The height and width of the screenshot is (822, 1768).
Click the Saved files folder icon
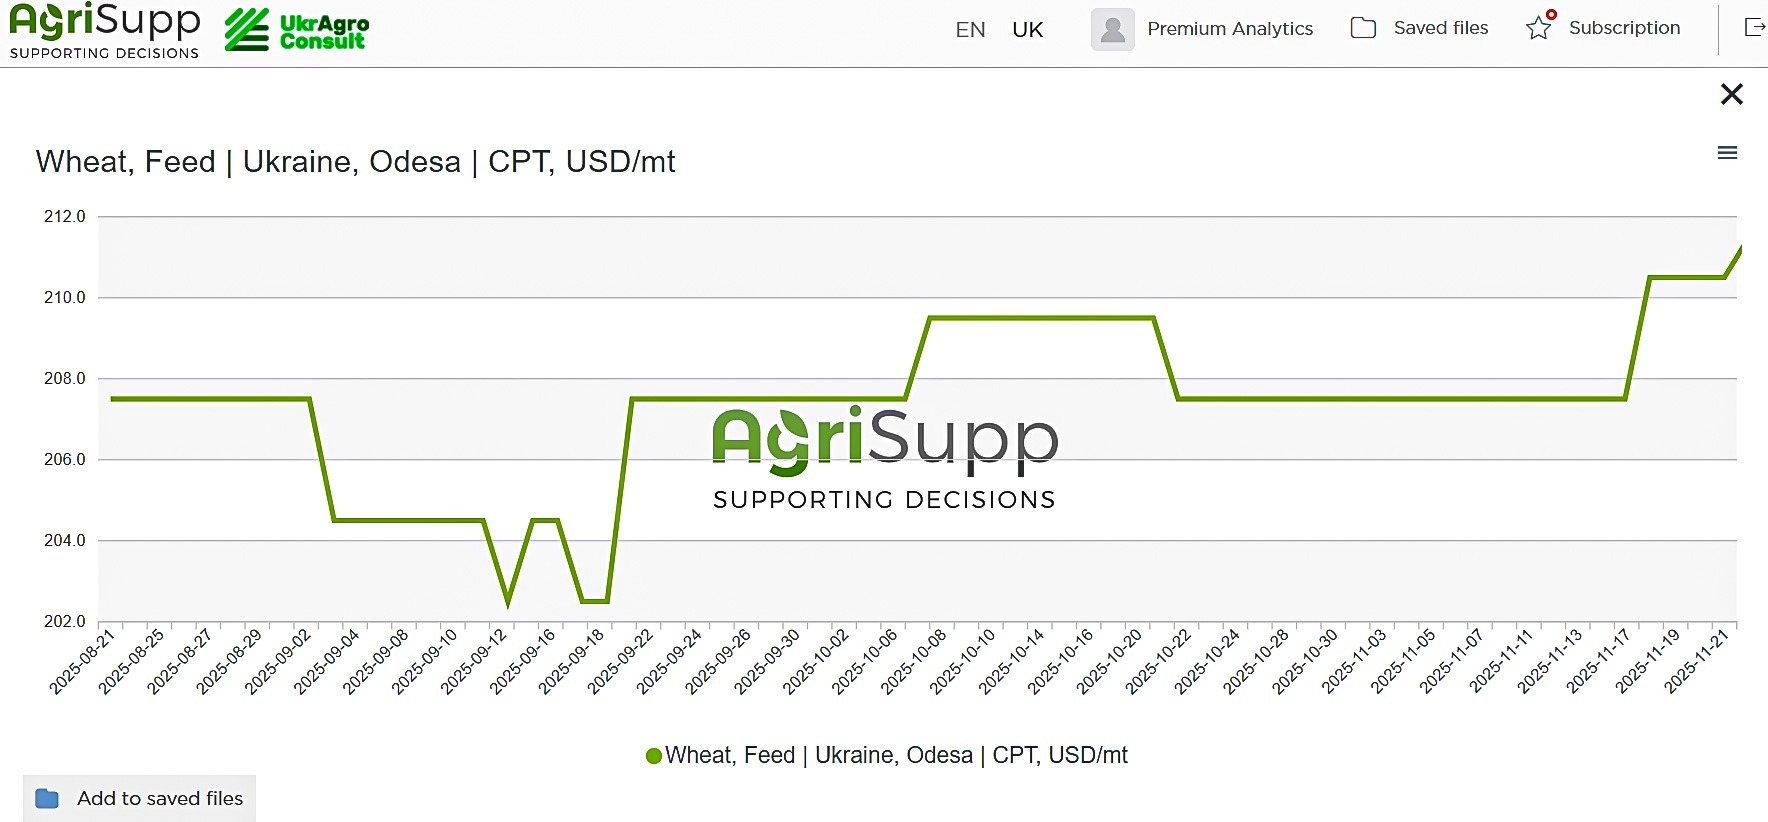(x=1363, y=28)
